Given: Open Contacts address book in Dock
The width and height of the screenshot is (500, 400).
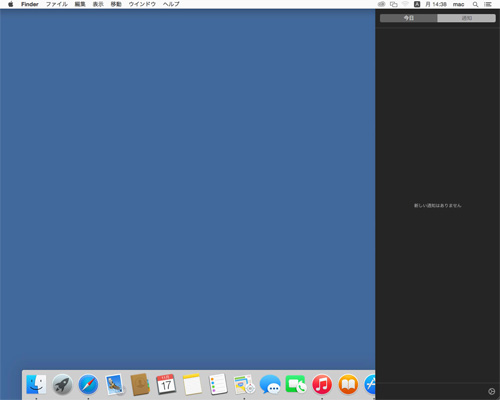Looking at the screenshot, I should [x=140, y=384].
